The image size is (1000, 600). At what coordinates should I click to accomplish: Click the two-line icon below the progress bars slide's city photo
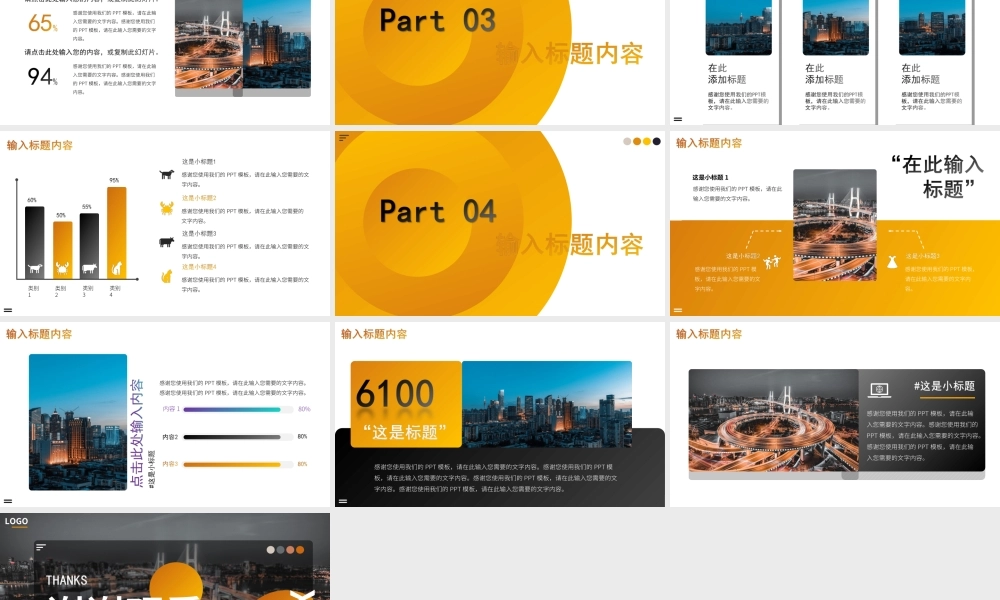pyautogui.click(x=8, y=501)
